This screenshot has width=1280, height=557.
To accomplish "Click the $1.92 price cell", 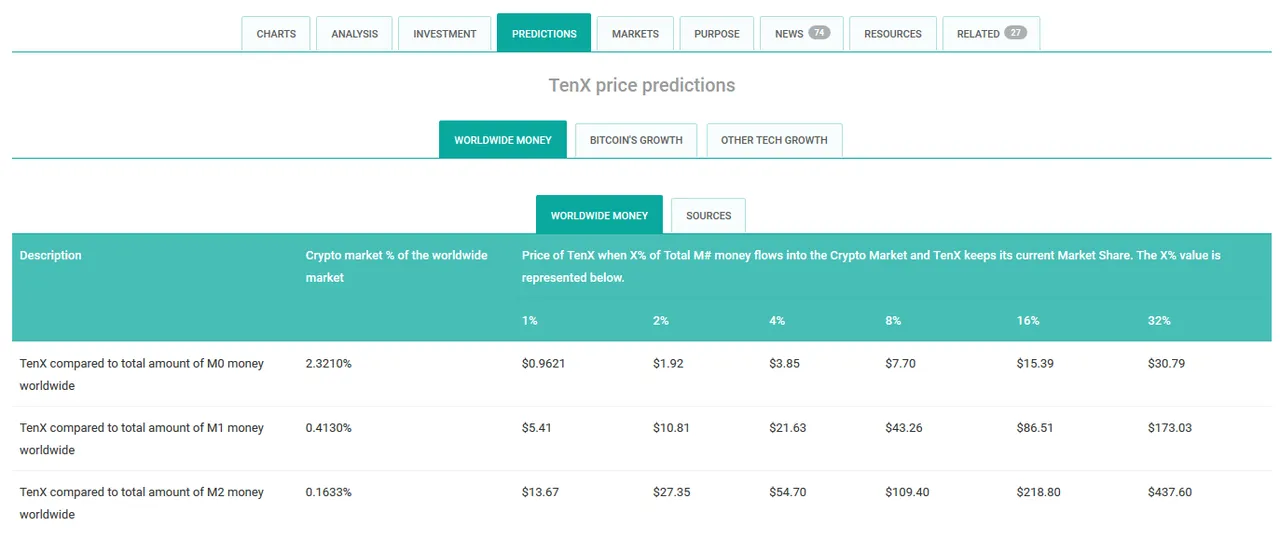I will [668, 363].
